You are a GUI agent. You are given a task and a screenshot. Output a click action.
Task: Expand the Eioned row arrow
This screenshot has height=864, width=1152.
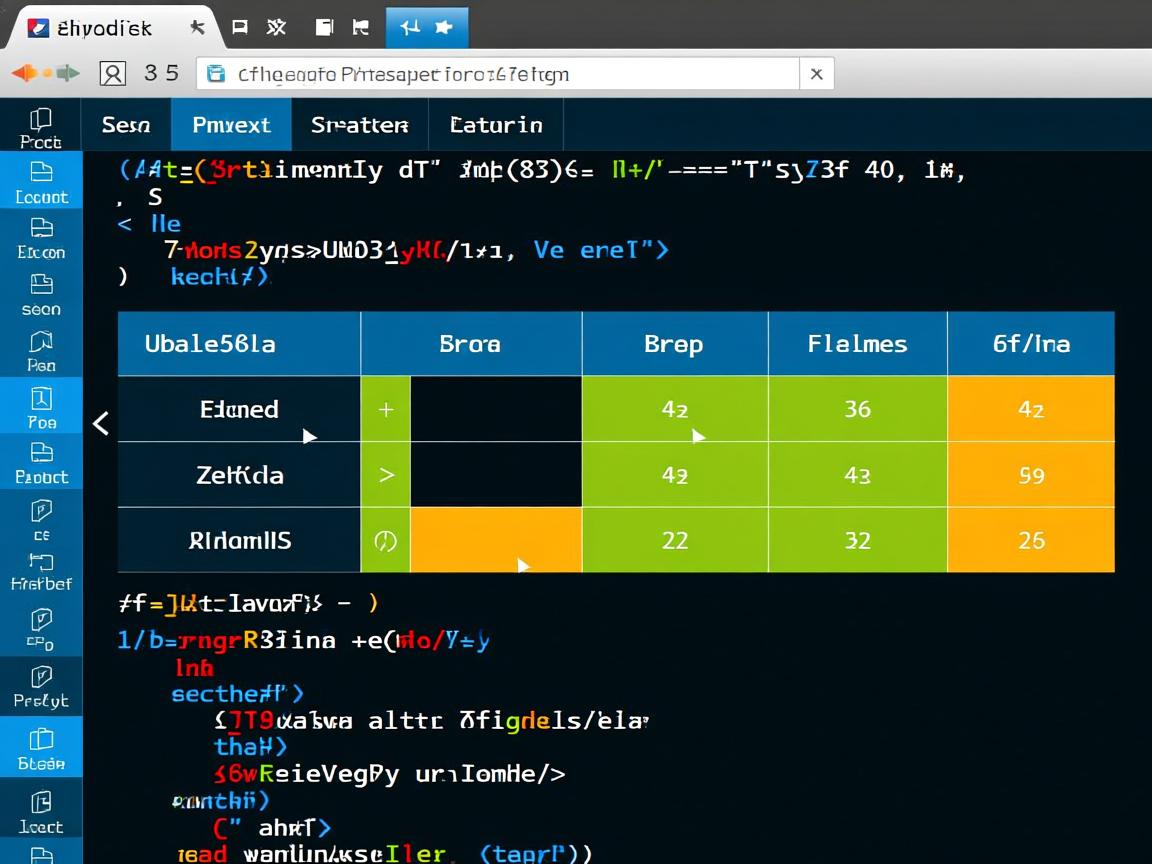[309, 436]
